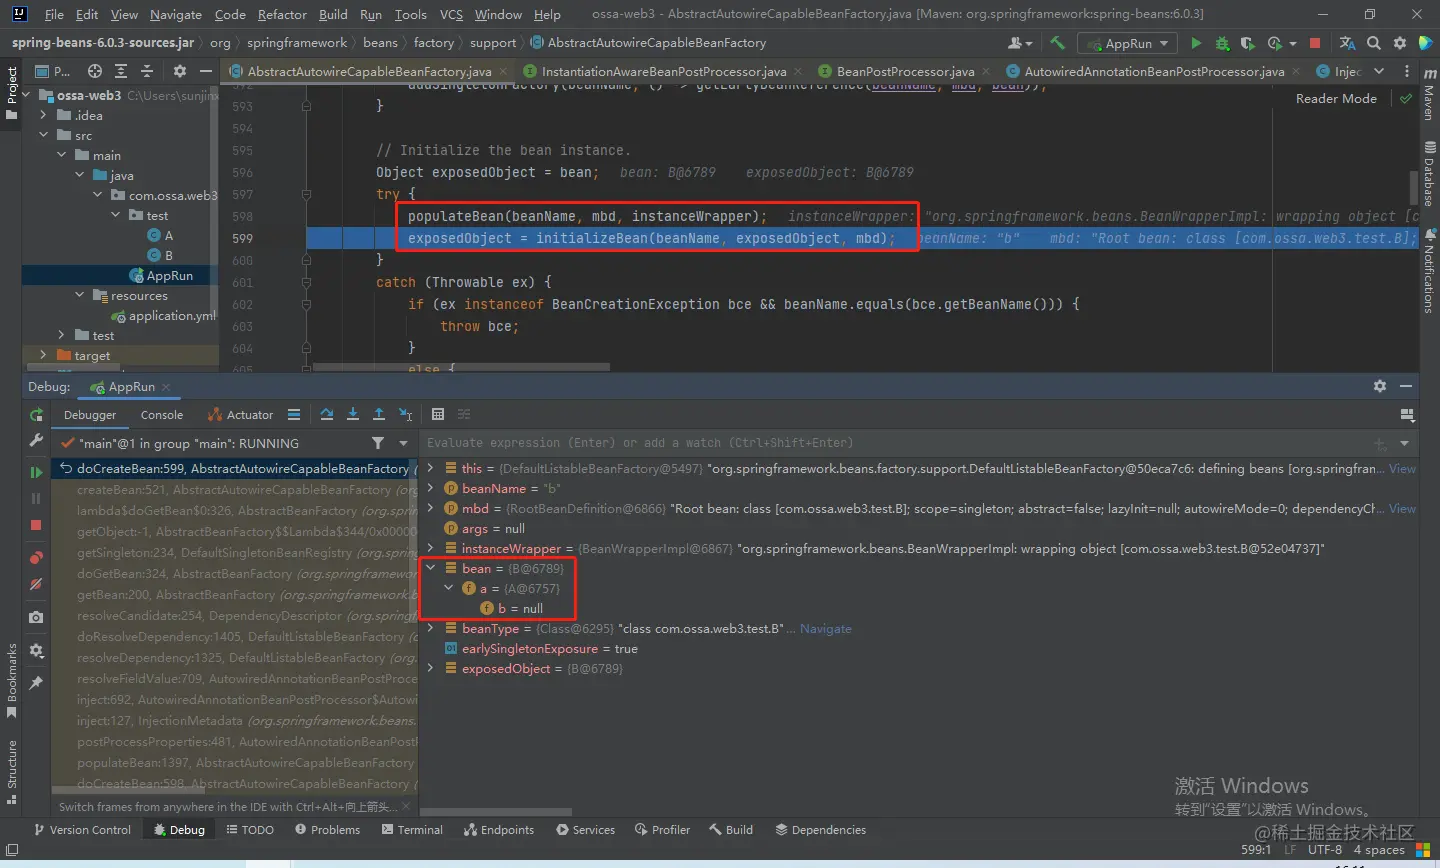
Task: Resume program in debug sidebar
Action: [x=36, y=472]
